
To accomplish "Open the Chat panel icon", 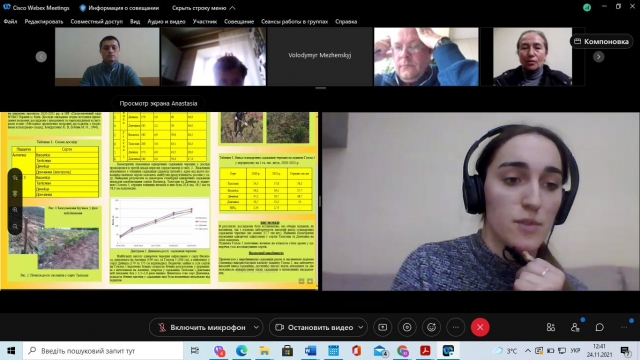I will (600, 327).
